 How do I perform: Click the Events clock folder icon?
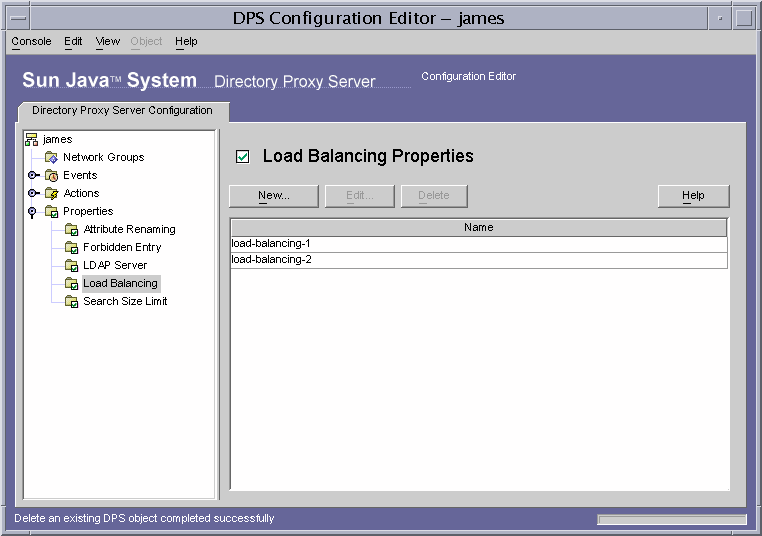[x=51, y=175]
